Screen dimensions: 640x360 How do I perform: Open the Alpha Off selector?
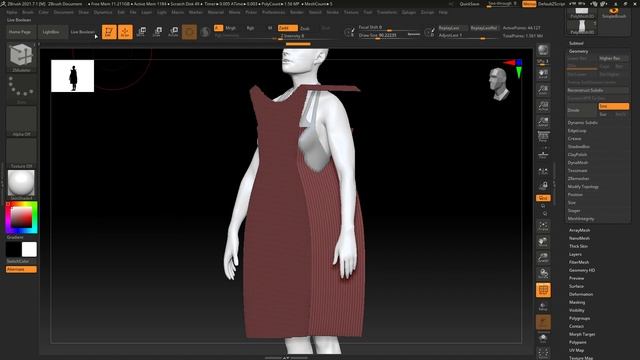click(21, 122)
